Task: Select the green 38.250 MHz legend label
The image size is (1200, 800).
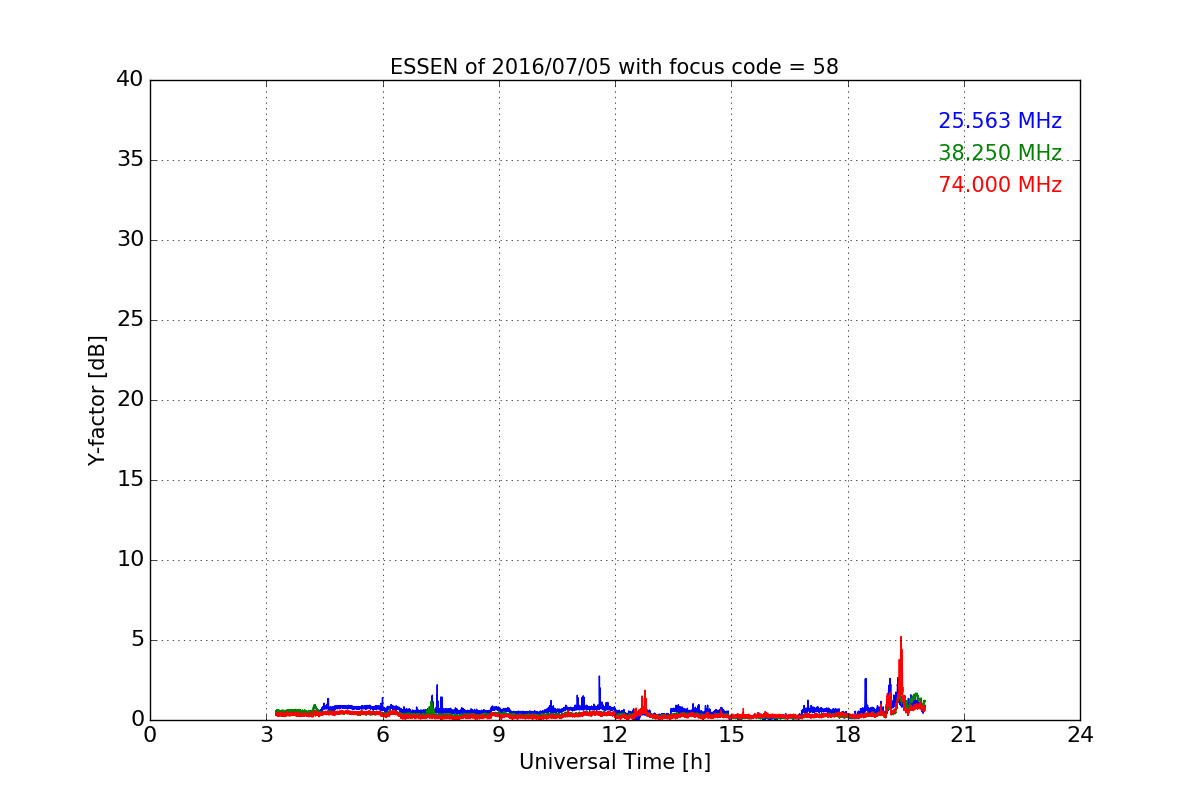Action: (1000, 153)
